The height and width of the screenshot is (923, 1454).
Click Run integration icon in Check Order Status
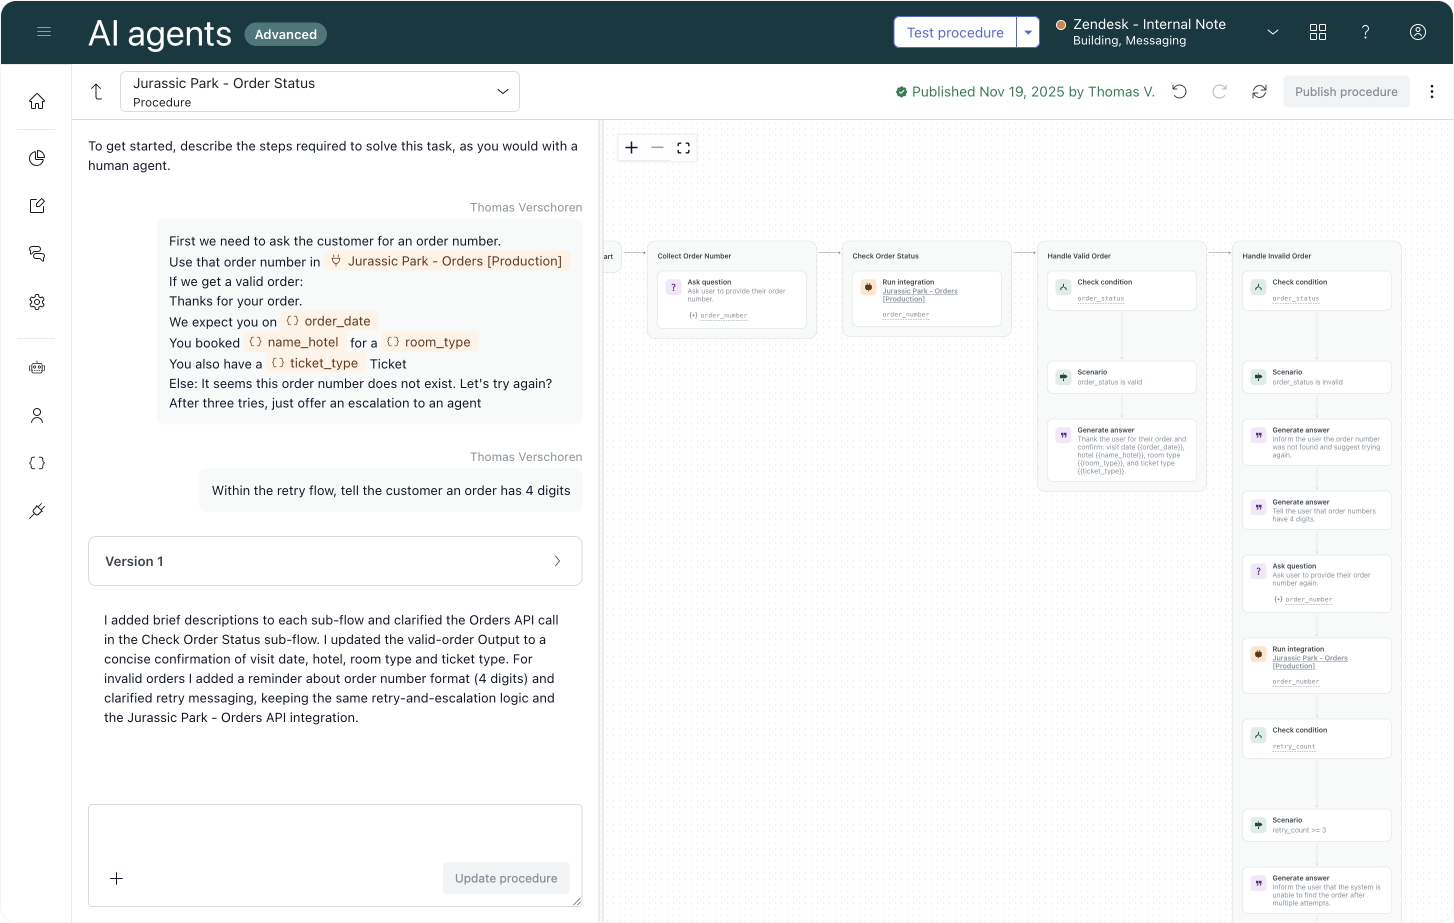point(869,287)
